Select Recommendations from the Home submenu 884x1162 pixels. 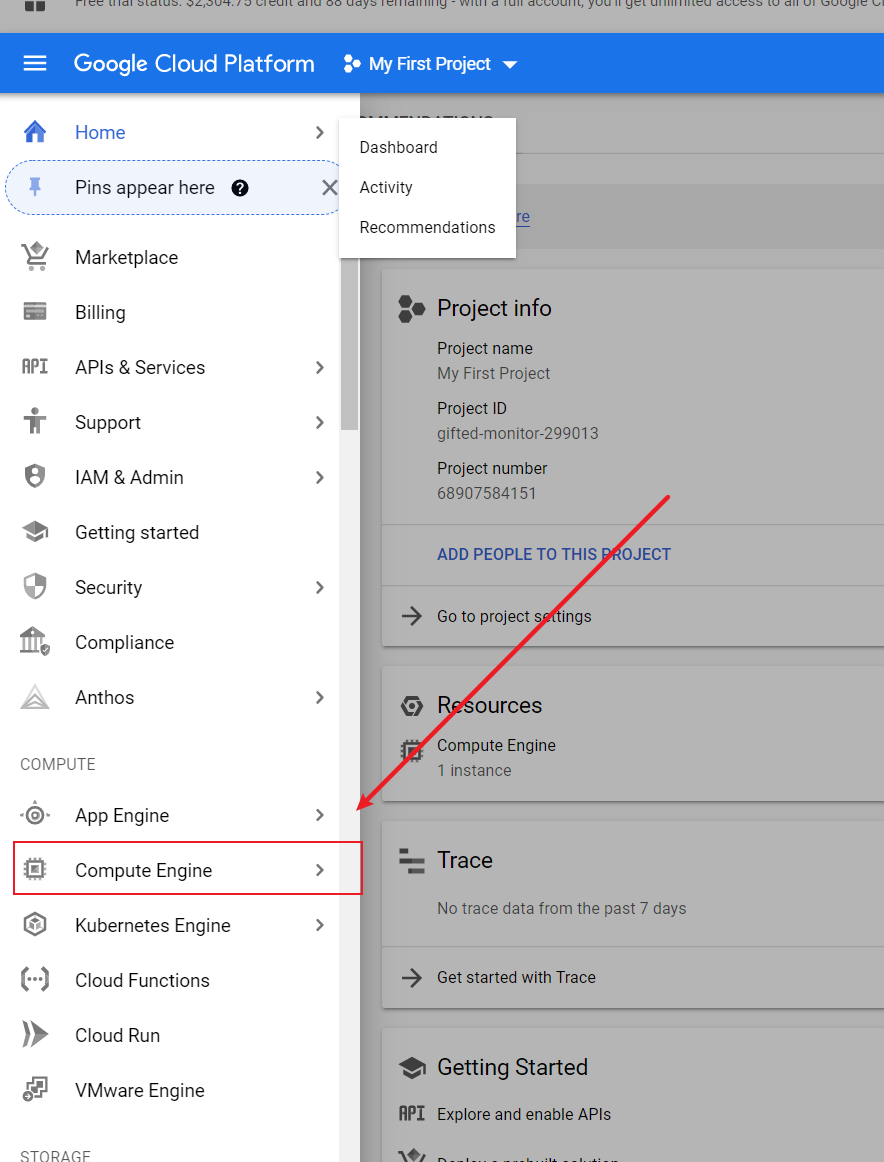tap(427, 227)
